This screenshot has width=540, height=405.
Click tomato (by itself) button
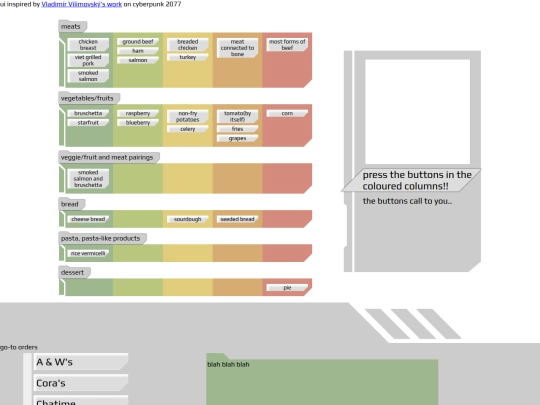point(237,116)
